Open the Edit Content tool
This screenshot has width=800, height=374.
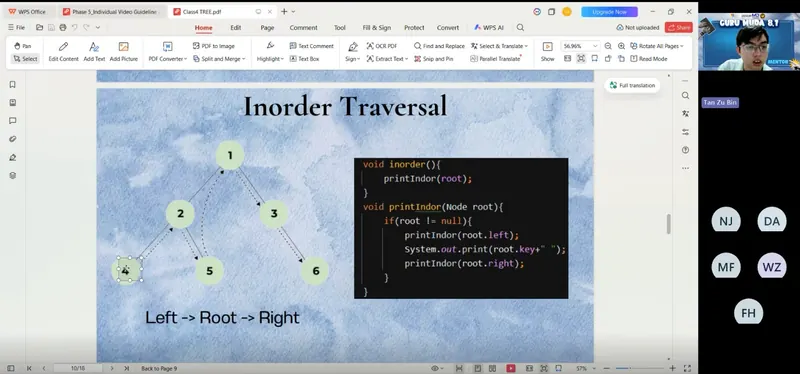pos(63,52)
